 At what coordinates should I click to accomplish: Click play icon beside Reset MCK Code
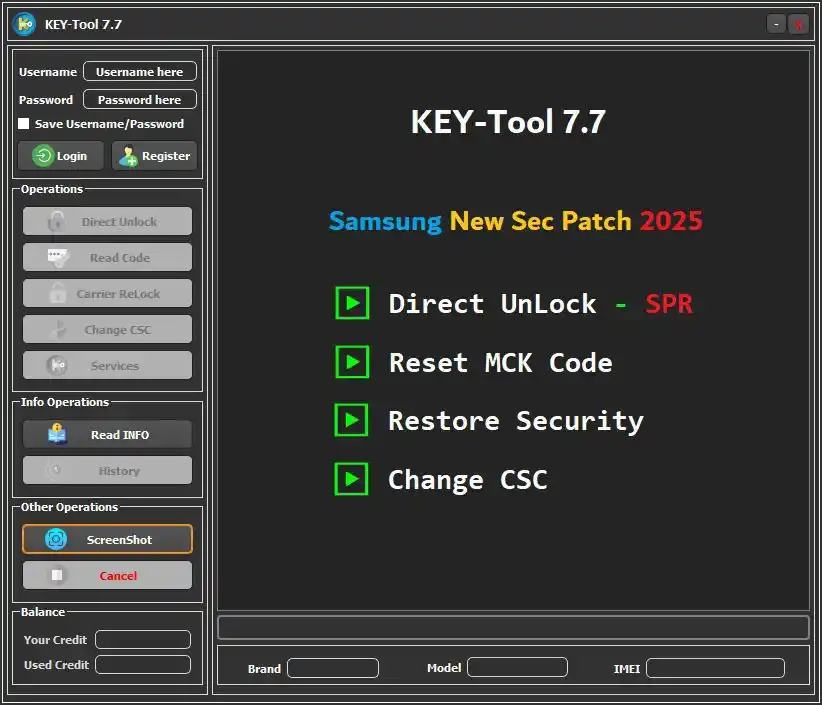(352, 362)
